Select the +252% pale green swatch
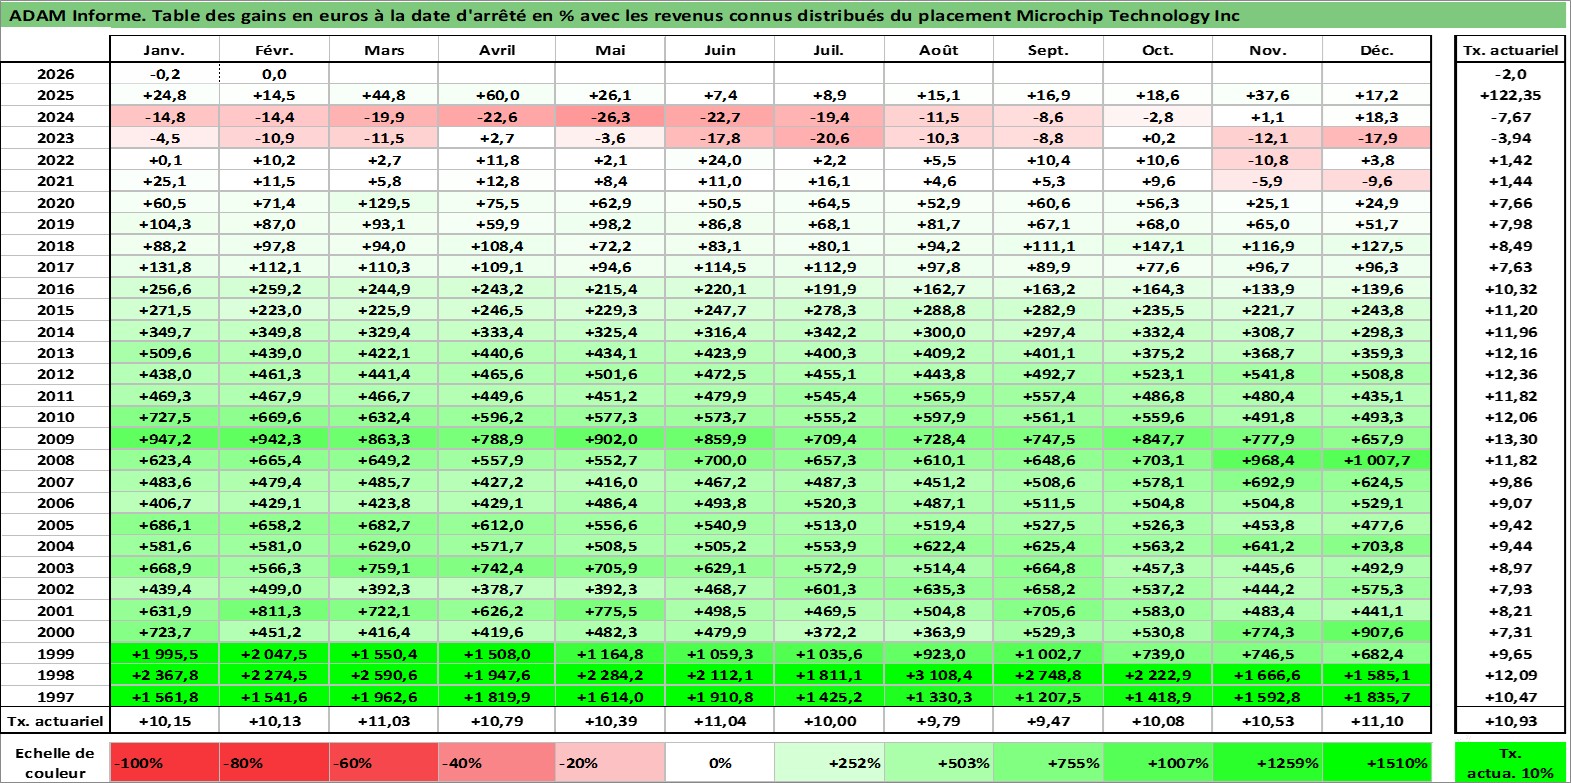The height and width of the screenshot is (783, 1571). [829, 762]
